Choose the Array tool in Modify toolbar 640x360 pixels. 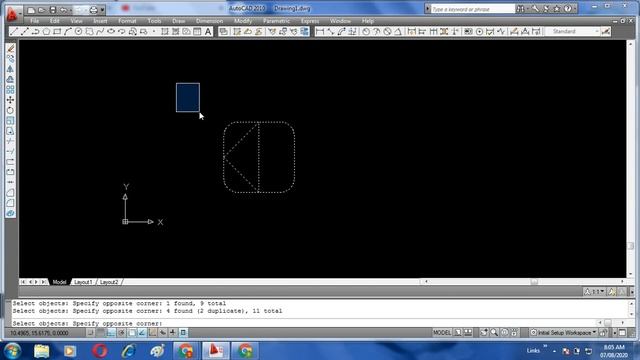click(x=11, y=89)
